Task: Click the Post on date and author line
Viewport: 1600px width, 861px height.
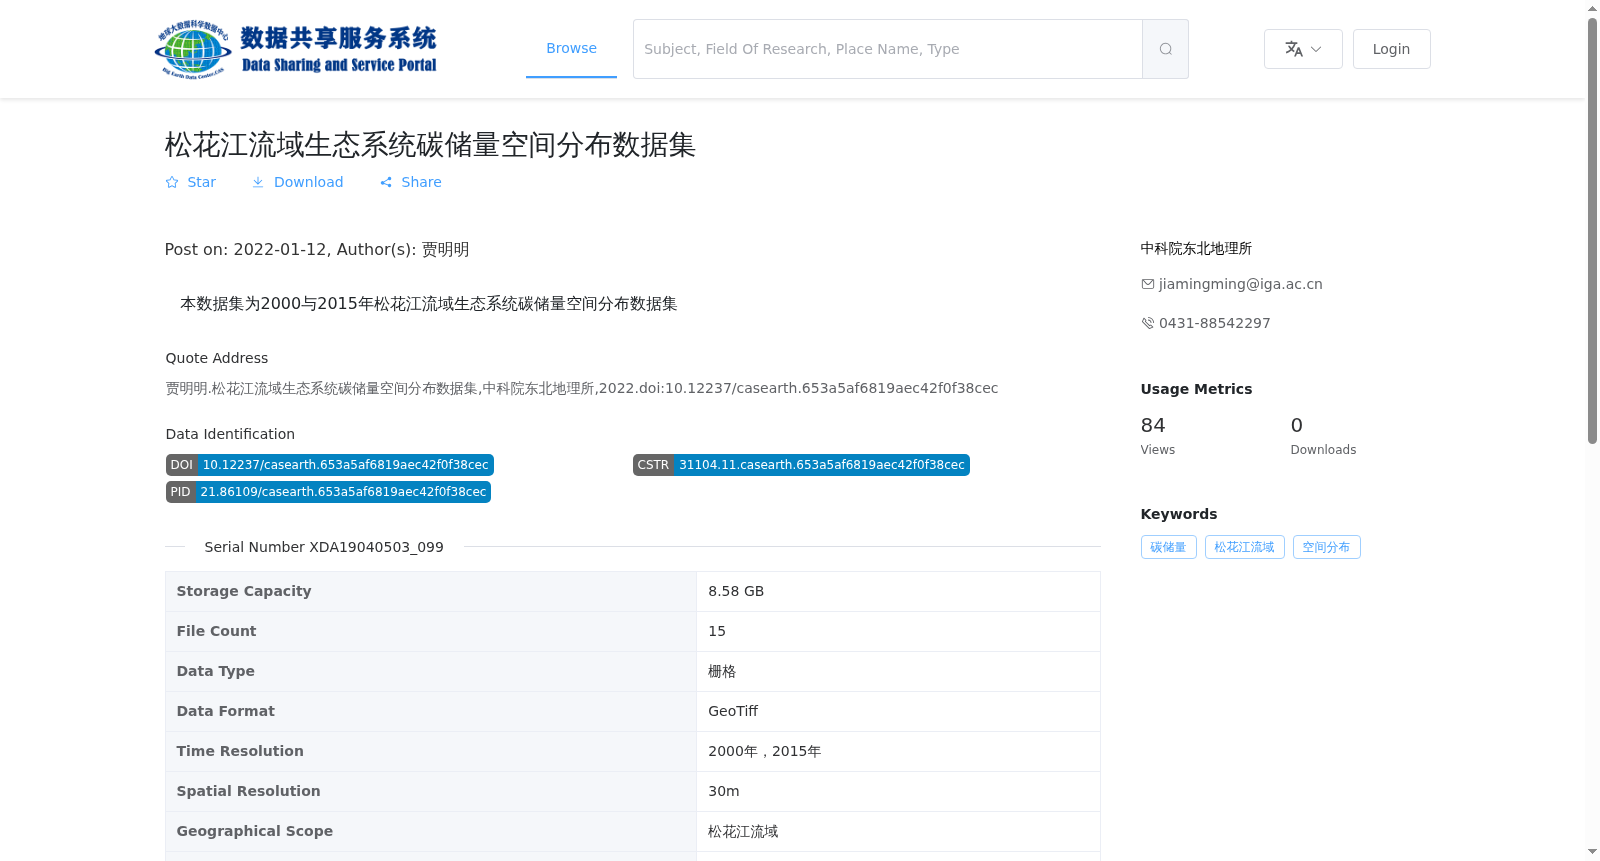Action: (x=317, y=249)
